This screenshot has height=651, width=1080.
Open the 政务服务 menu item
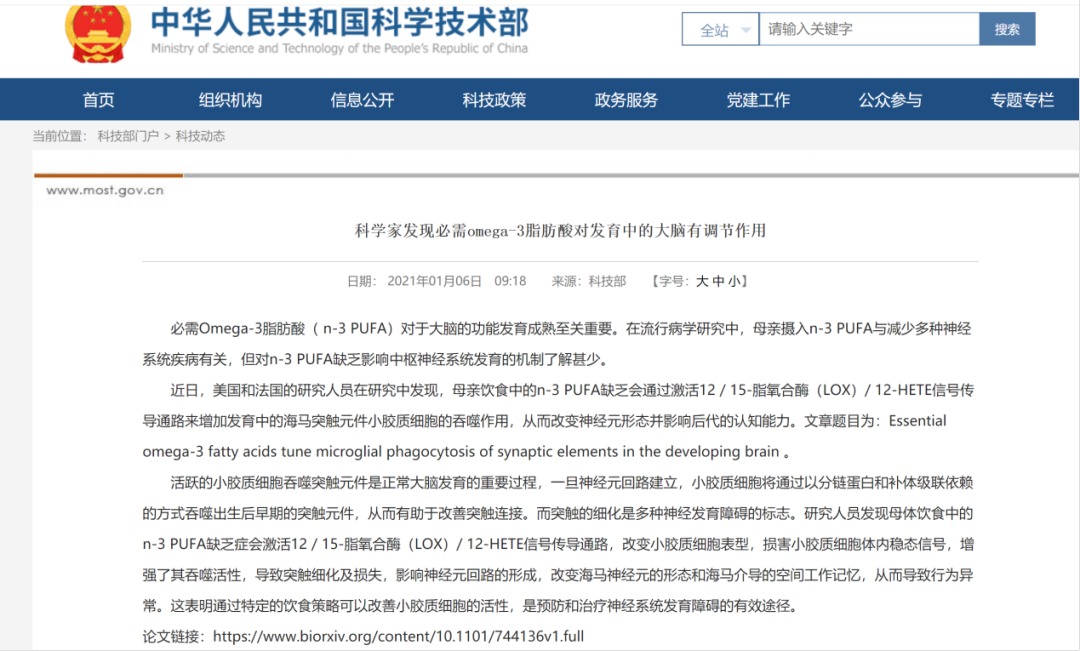626,100
